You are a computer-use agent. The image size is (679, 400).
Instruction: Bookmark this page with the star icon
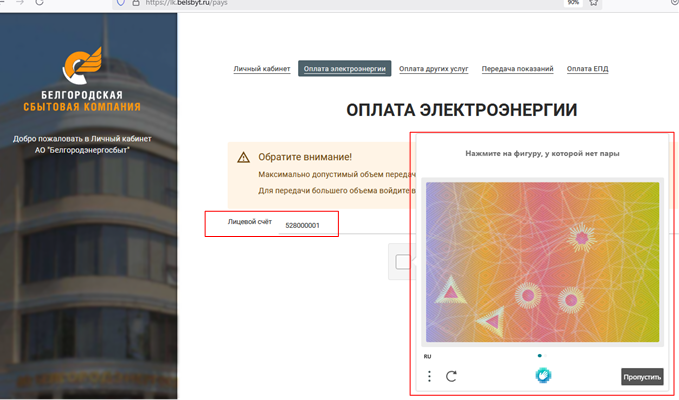pyautogui.click(x=593, y=3)
